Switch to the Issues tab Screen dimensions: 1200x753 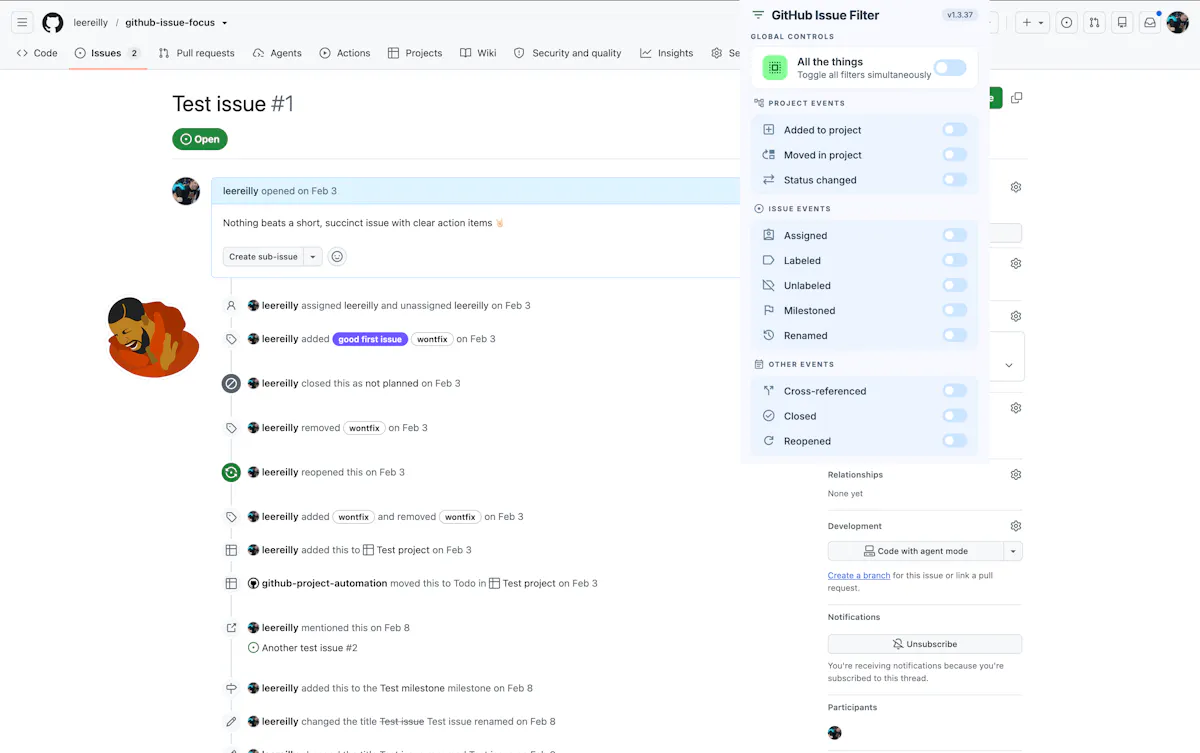pos(107,53)
